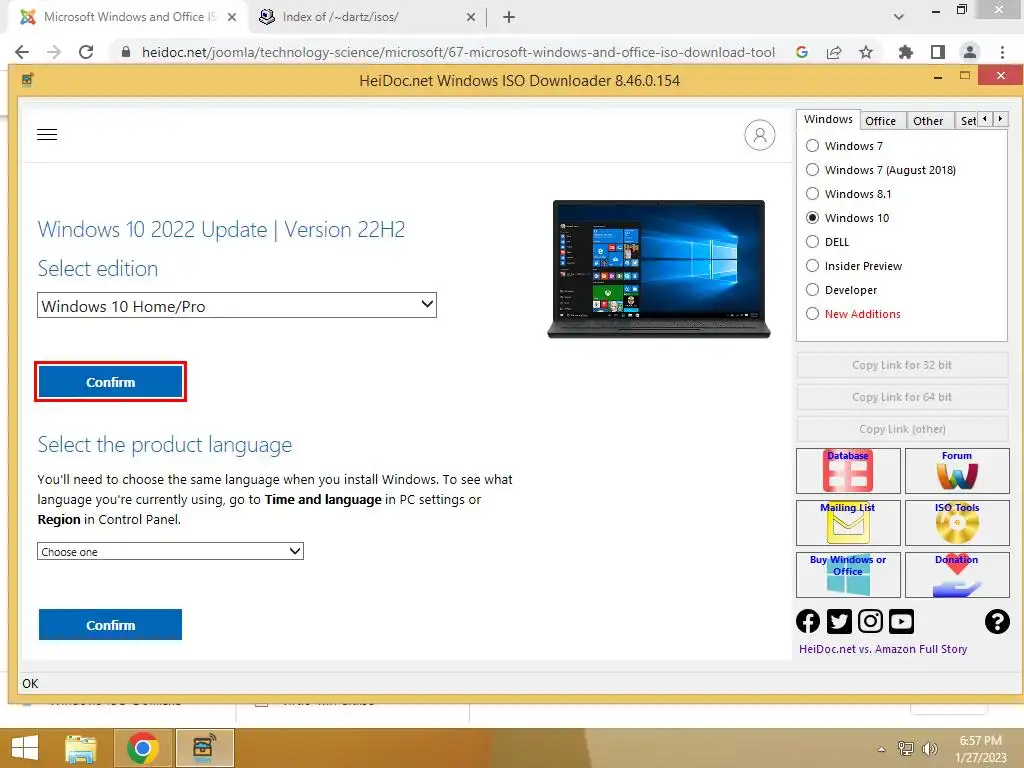This screenshot has height=768, width=1024.
Task: Click Copy Link for 64 bit
Action: click(x=902, y=397)
